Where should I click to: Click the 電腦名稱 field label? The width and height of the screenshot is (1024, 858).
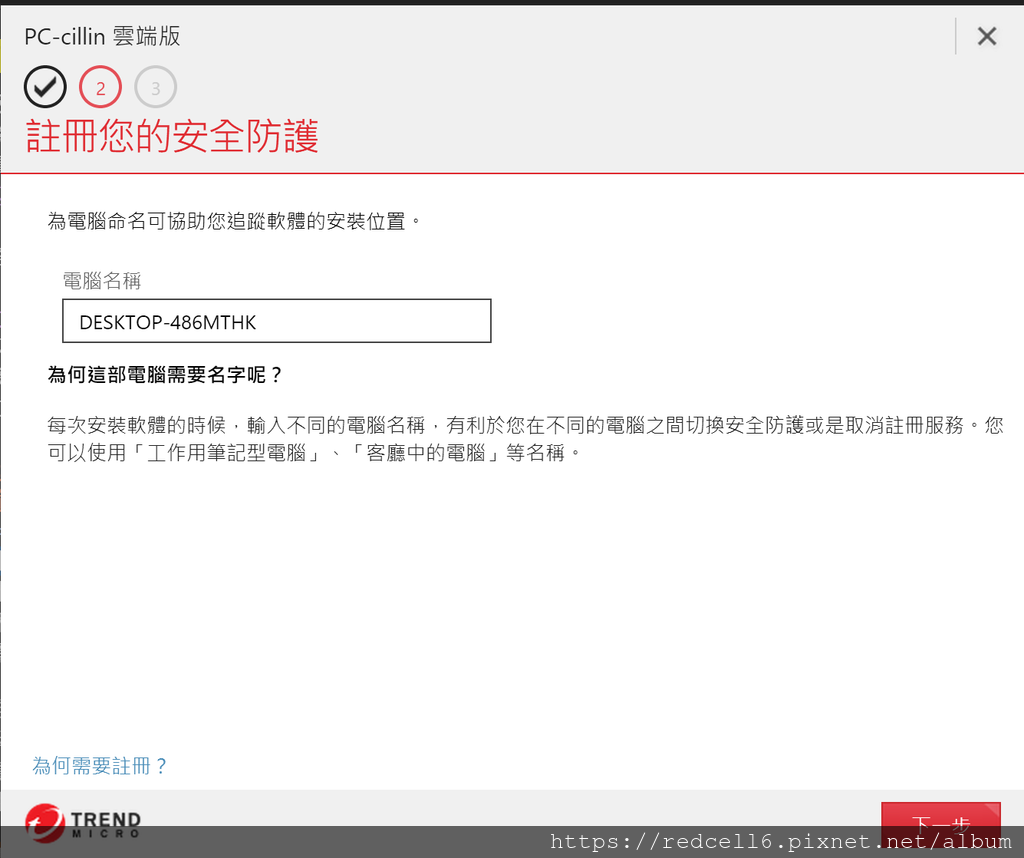[102, 281]
